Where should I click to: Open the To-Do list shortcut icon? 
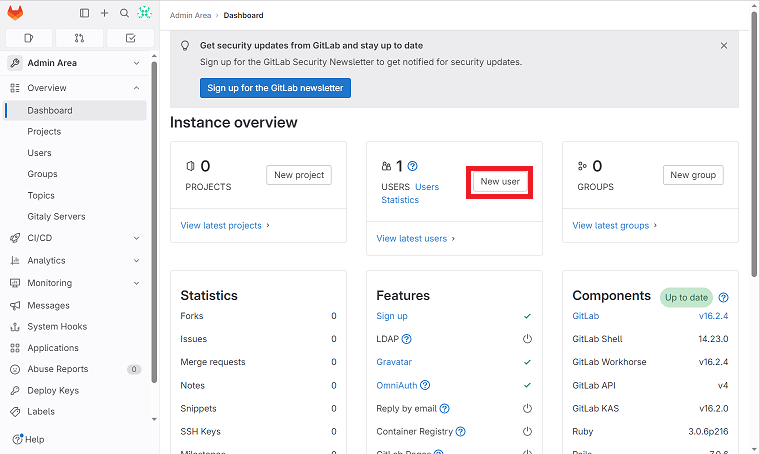tap(130, 38)
